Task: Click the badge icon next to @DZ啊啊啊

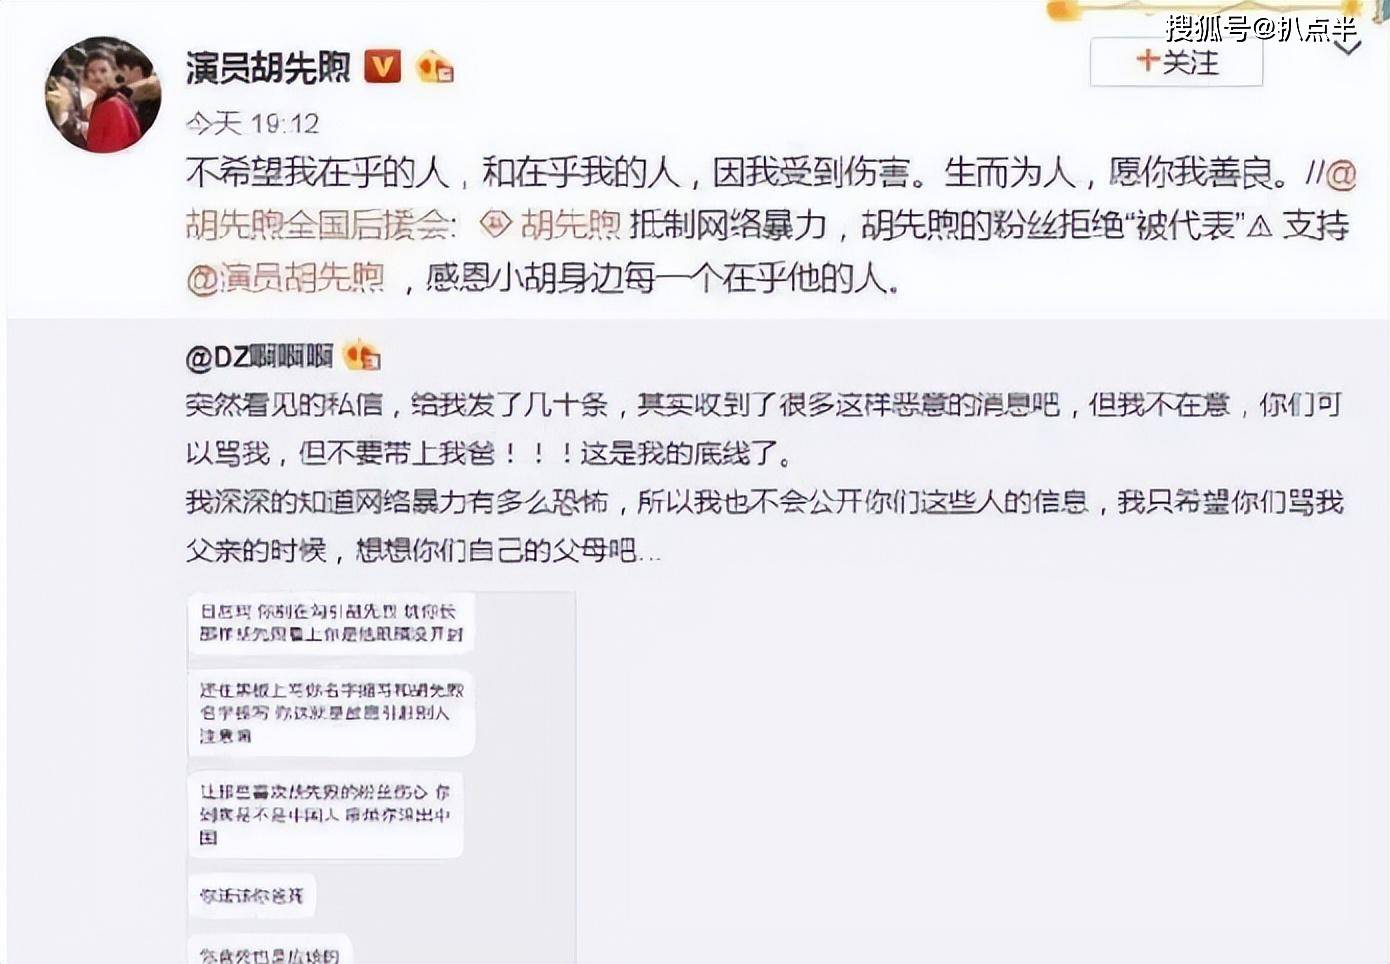Action: pyautogui.click(x=361, y=355)
